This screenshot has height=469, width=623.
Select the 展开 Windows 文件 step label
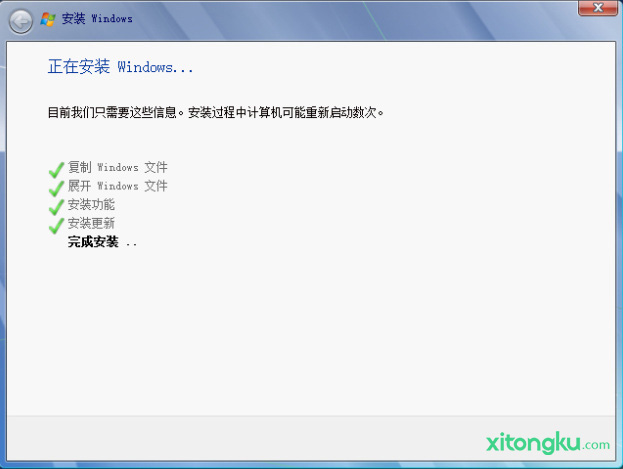(x=117, y=186)
